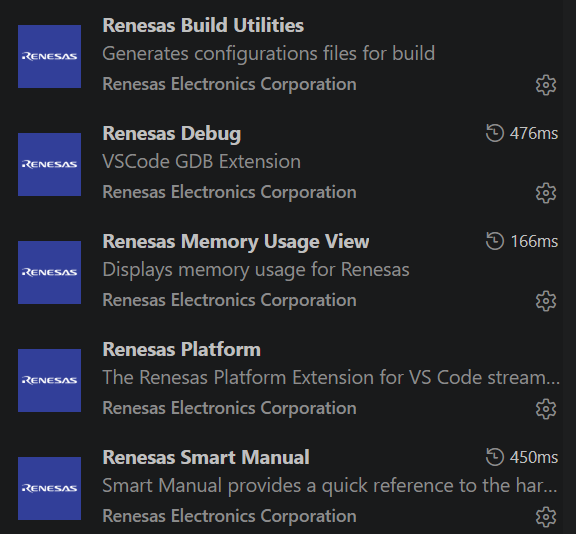Click the Renesas Memory Usage View logo thumbnail
This screenshot has width=576, height=534.
coord(50,273)
